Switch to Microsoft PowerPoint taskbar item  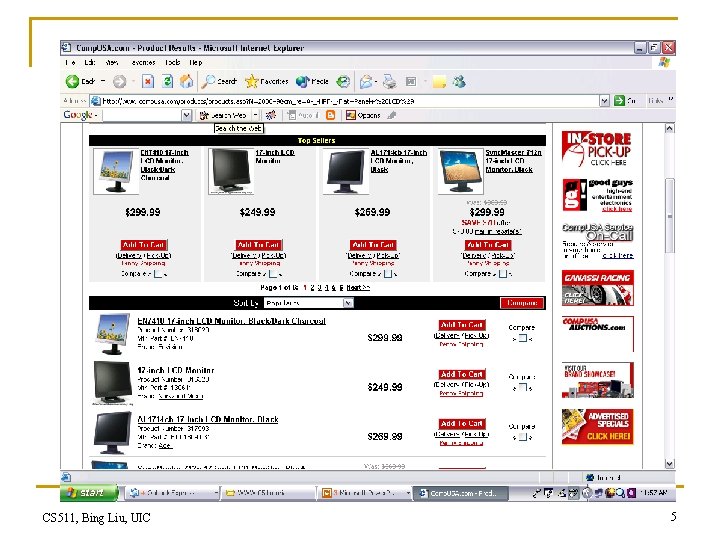coord(365,493)
